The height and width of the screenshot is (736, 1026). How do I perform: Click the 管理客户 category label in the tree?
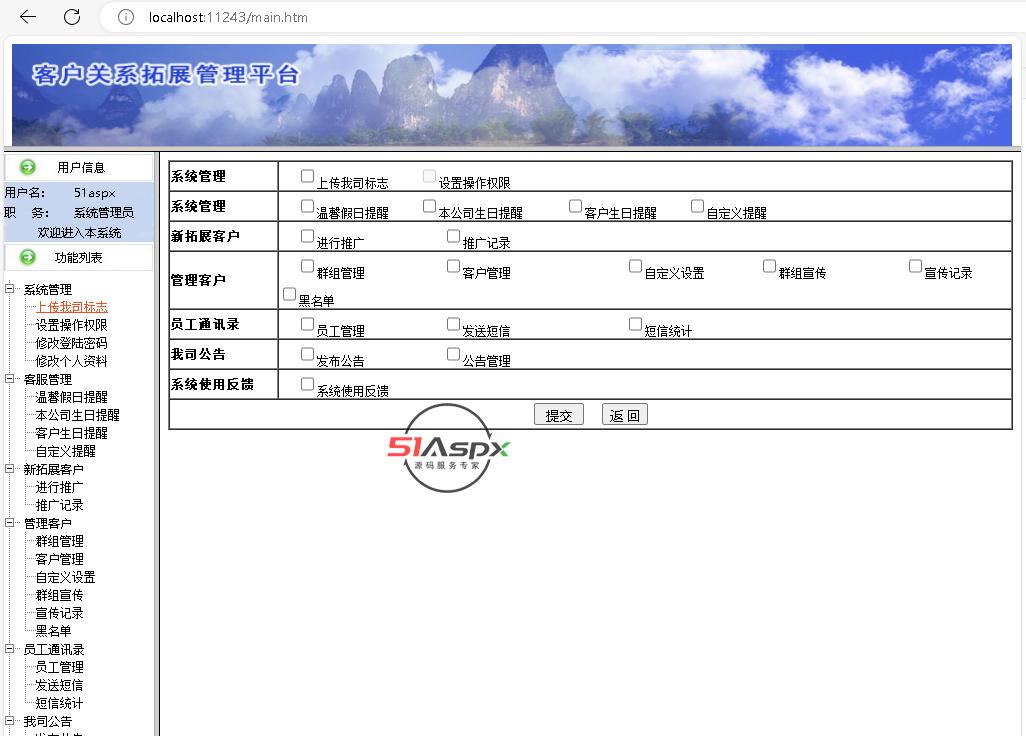(x=48, y=523)
